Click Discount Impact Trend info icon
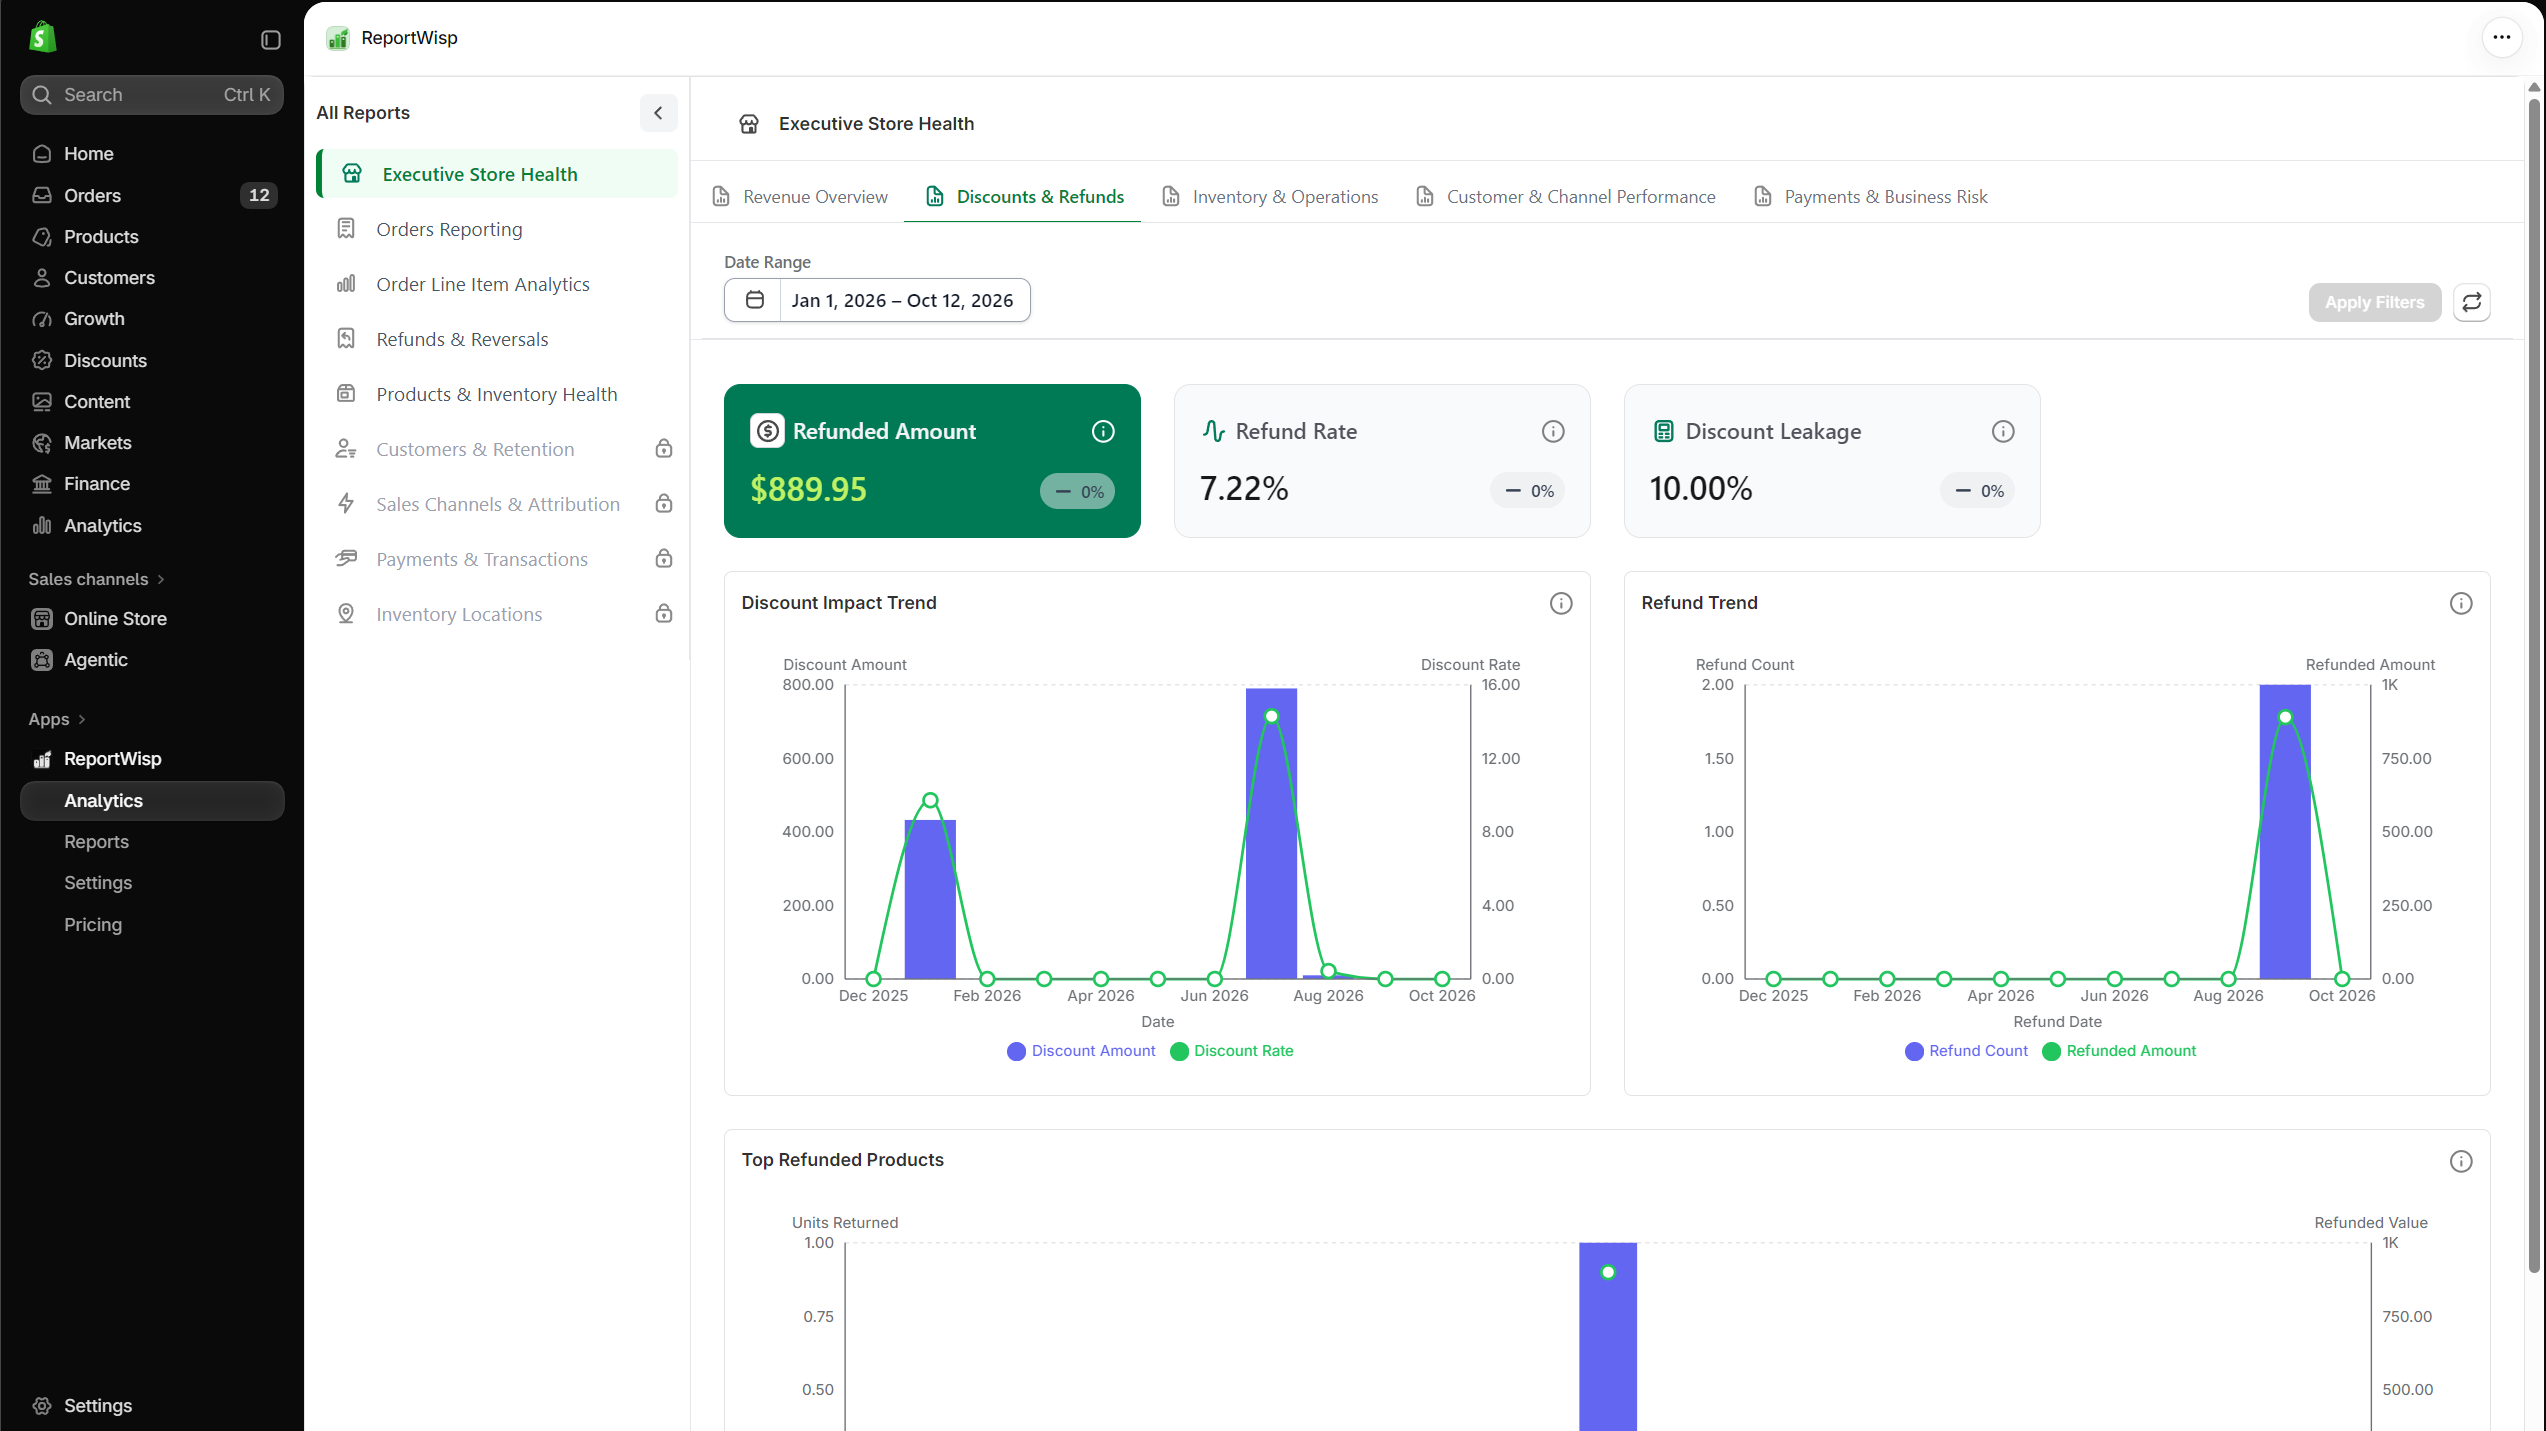This screenshot has width=2546, height=1431. [x=1561, y=603]
